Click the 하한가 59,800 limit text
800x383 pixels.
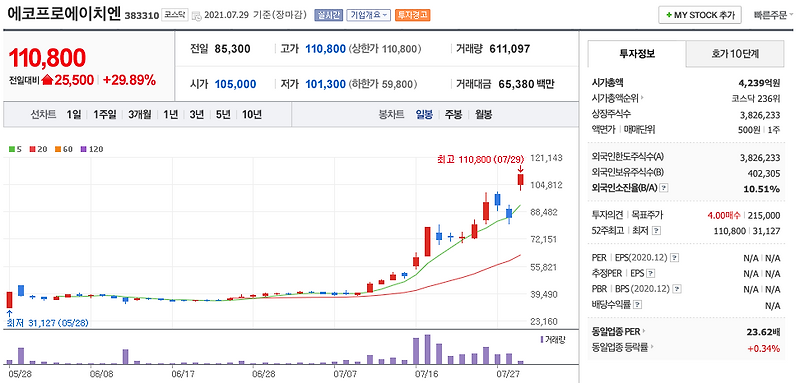click(x=383, y=85)
